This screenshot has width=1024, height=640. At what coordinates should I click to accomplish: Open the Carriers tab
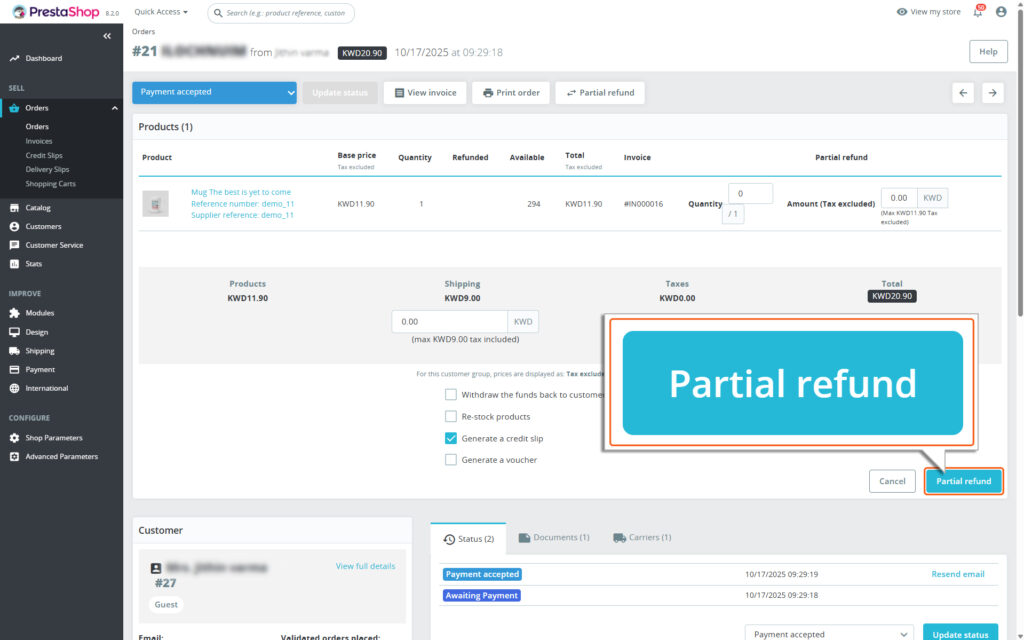click(642, 536)
